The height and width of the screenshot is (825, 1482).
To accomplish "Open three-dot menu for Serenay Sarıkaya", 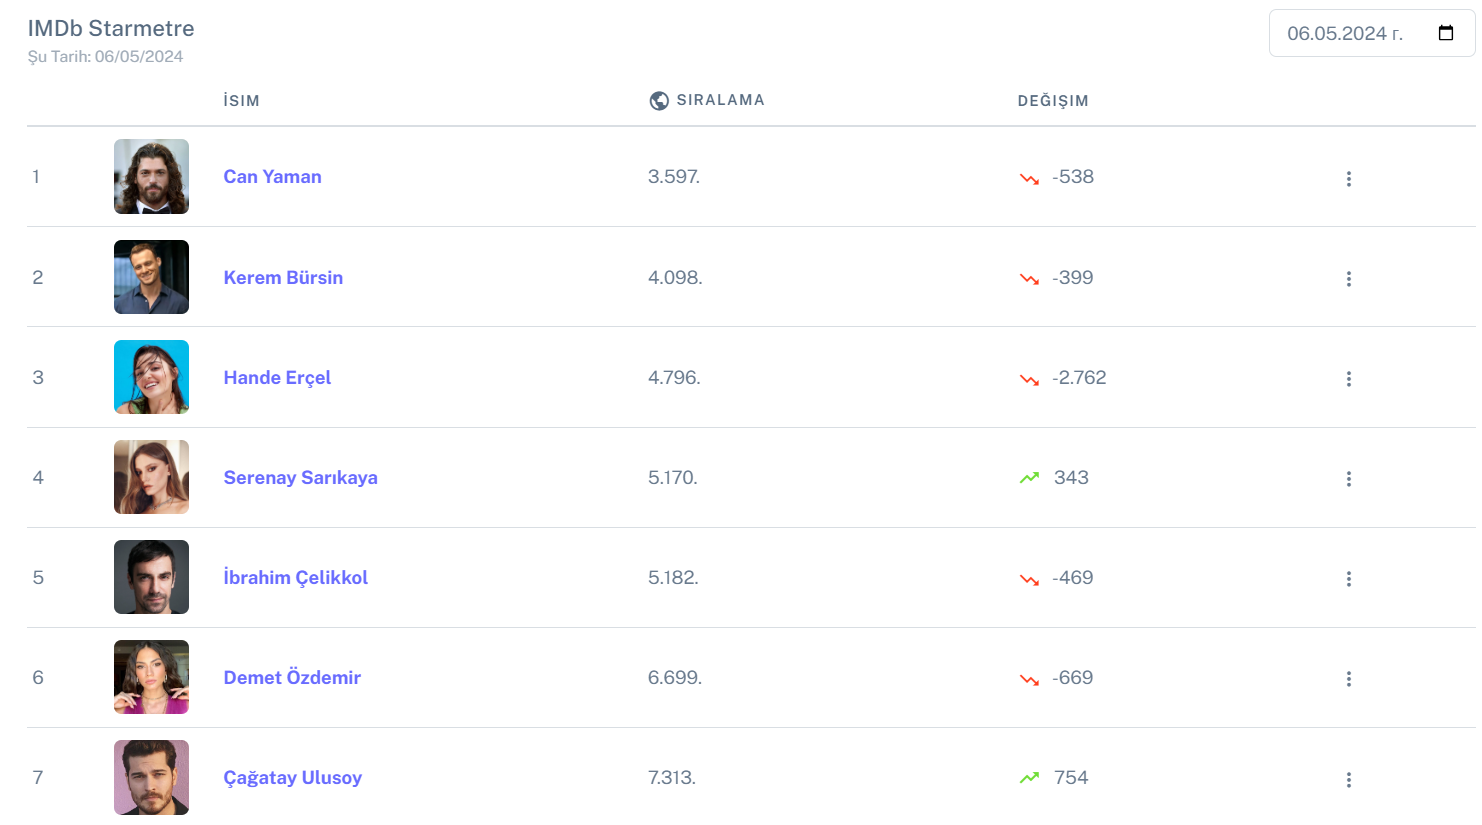I will (x=1348, y=478).
